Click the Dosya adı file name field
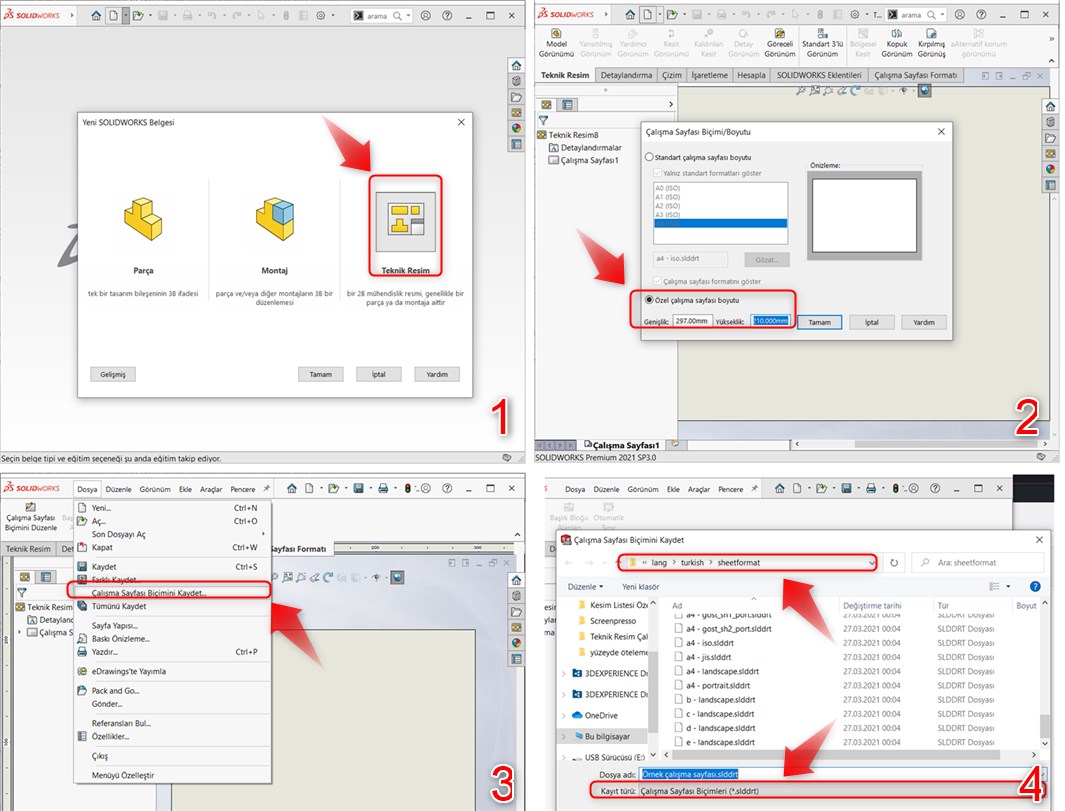The width and height of the screenshot is (1065, 811). (x=841, y=774)
